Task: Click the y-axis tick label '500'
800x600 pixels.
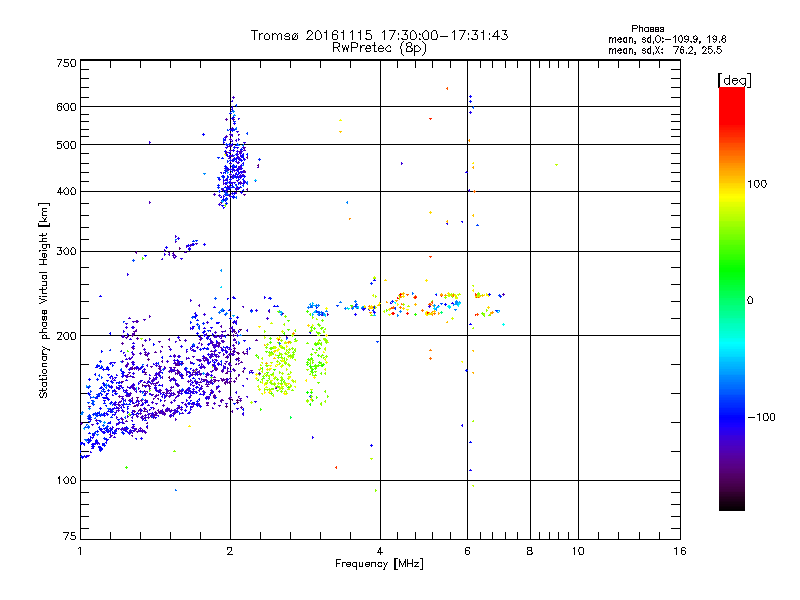Action: [66, 145]
